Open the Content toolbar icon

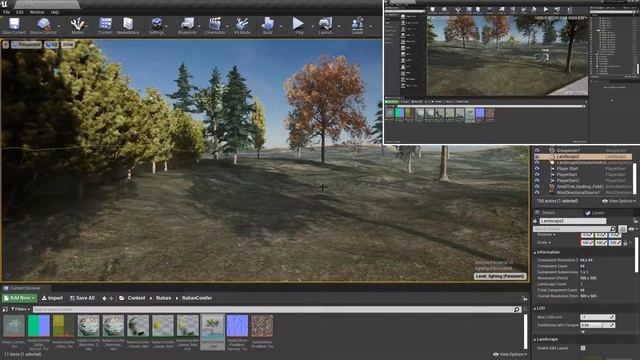(x=105, y=24)
